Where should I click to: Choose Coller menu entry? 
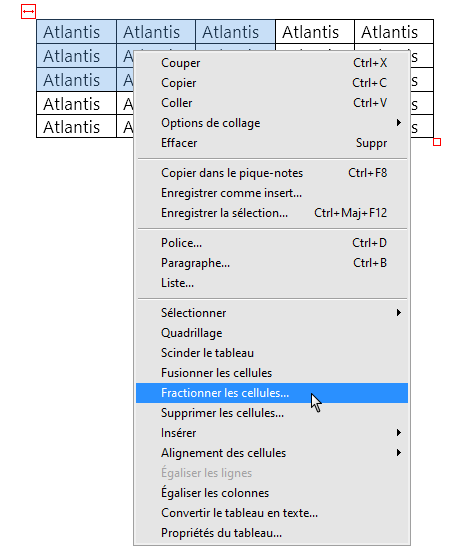tap(272, 103)
